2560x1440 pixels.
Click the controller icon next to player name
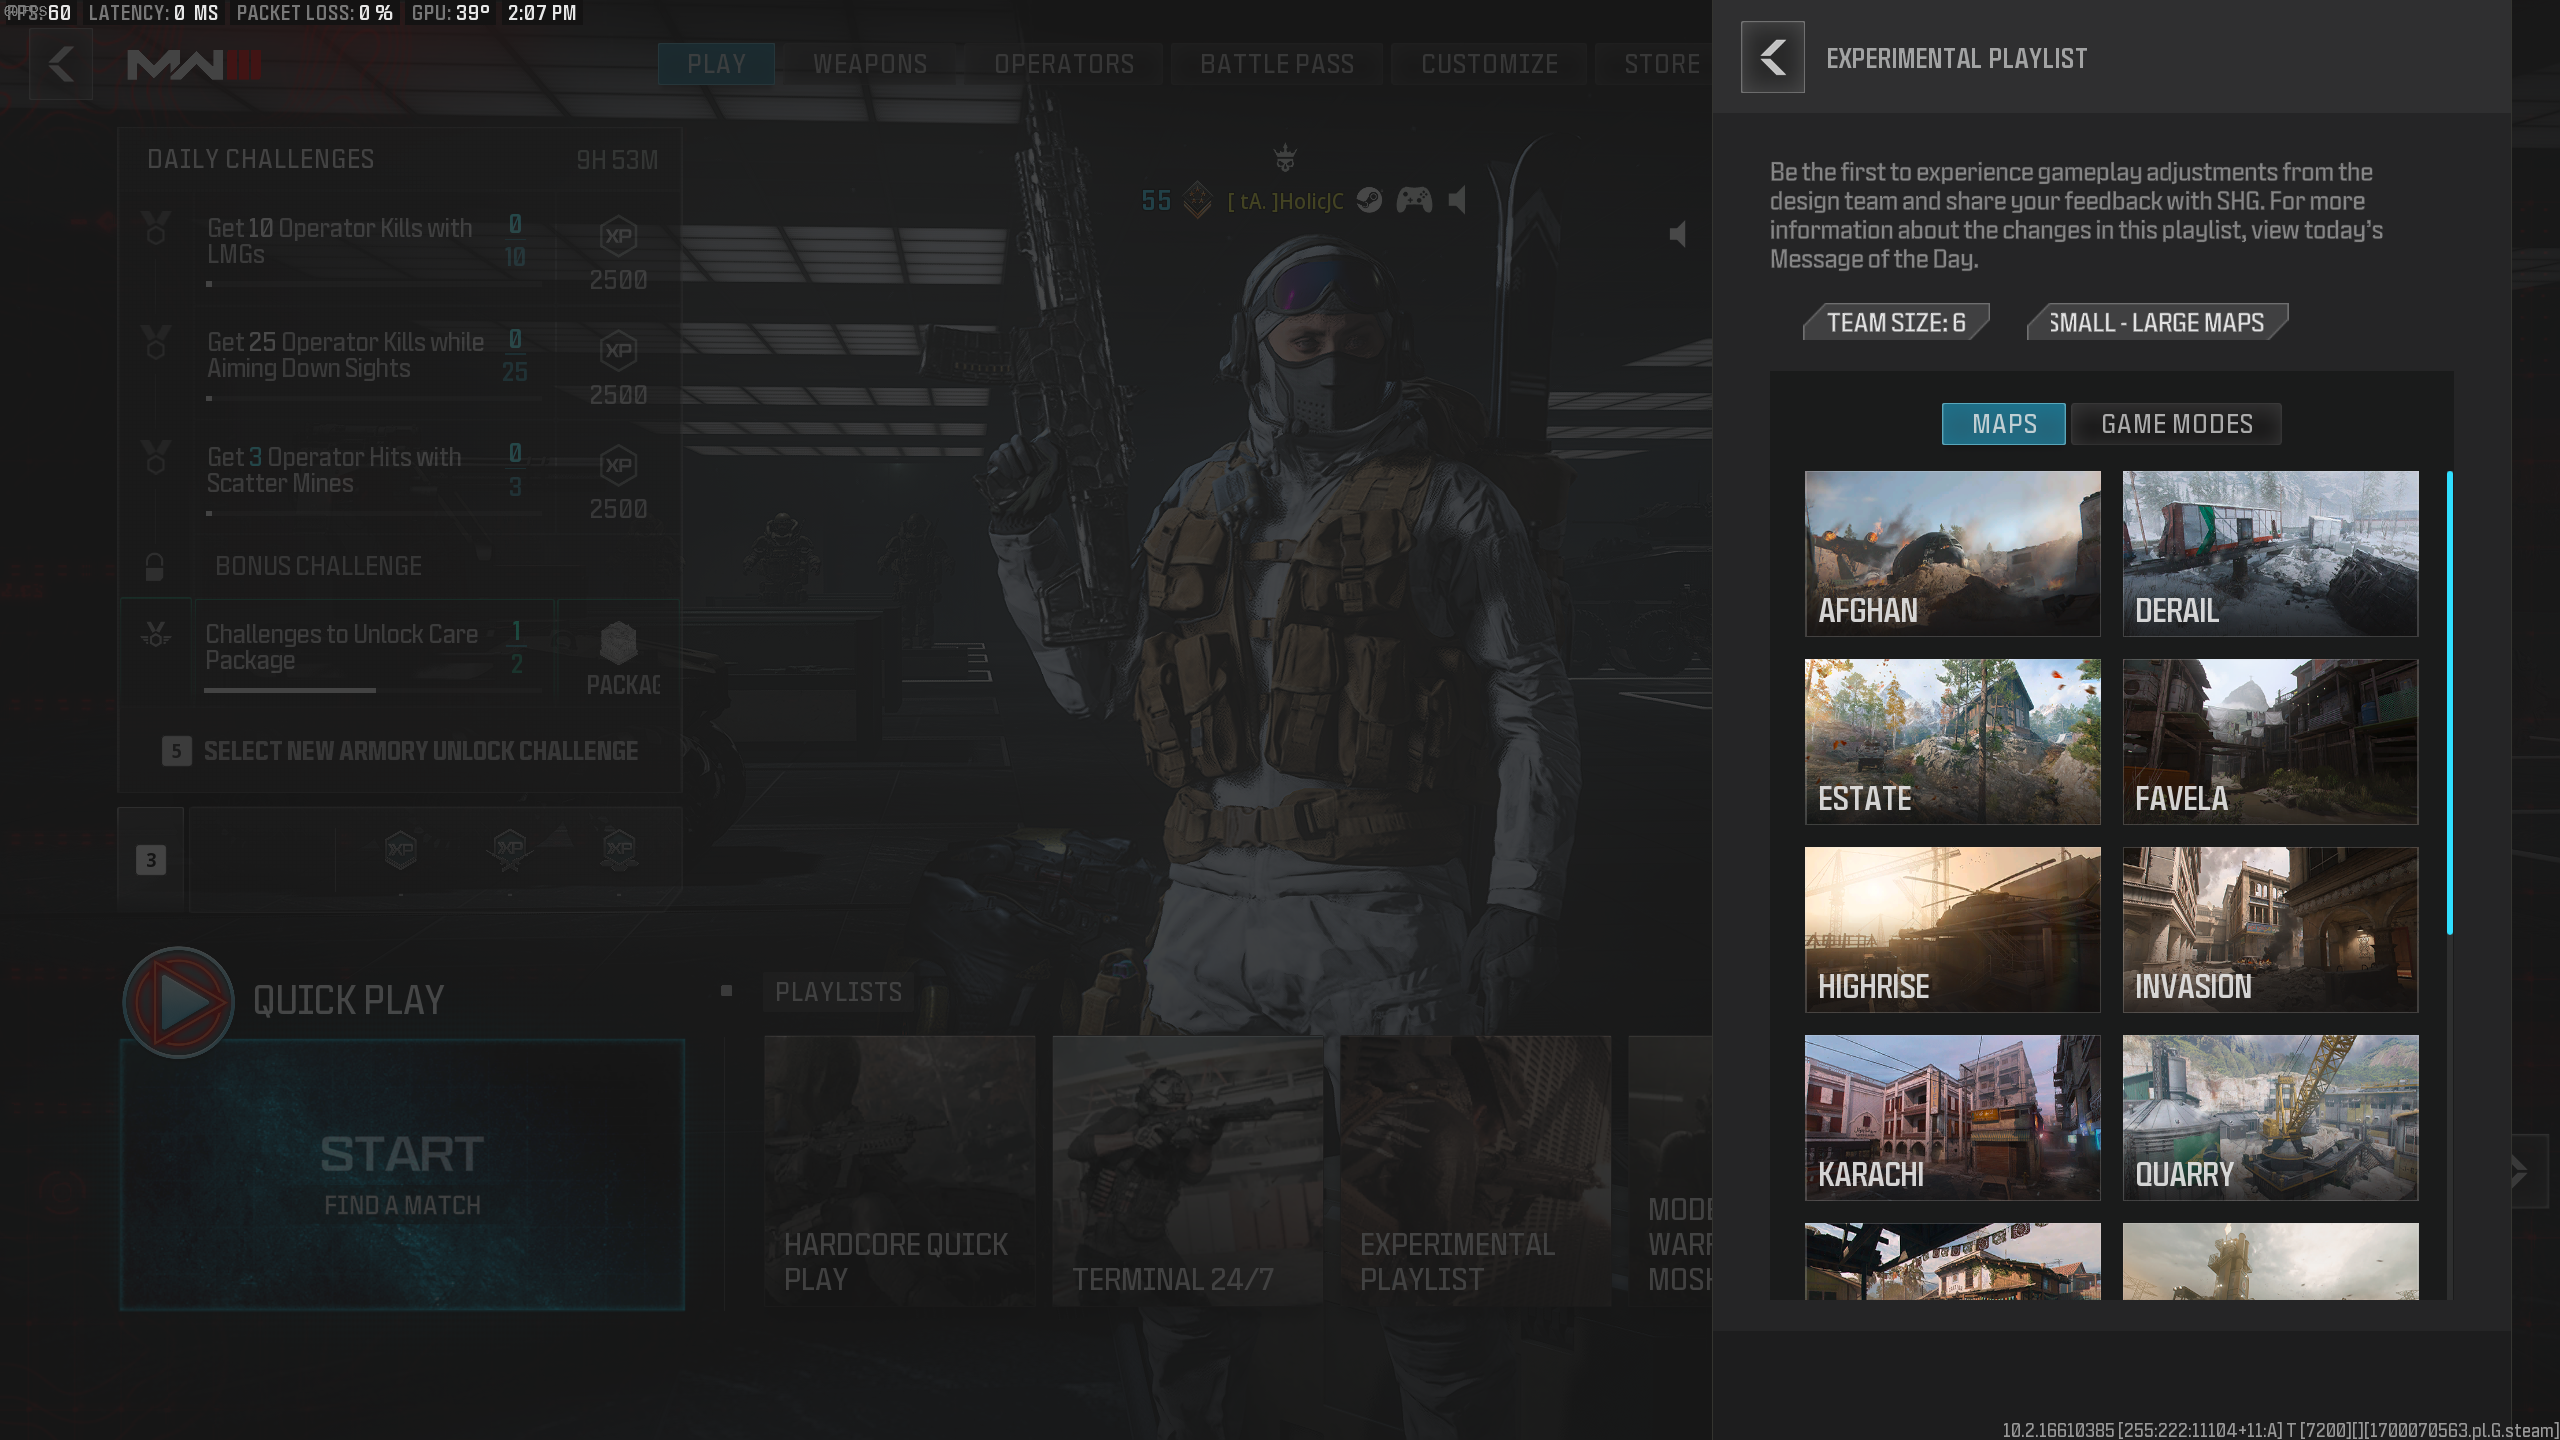pos(1414,200)
